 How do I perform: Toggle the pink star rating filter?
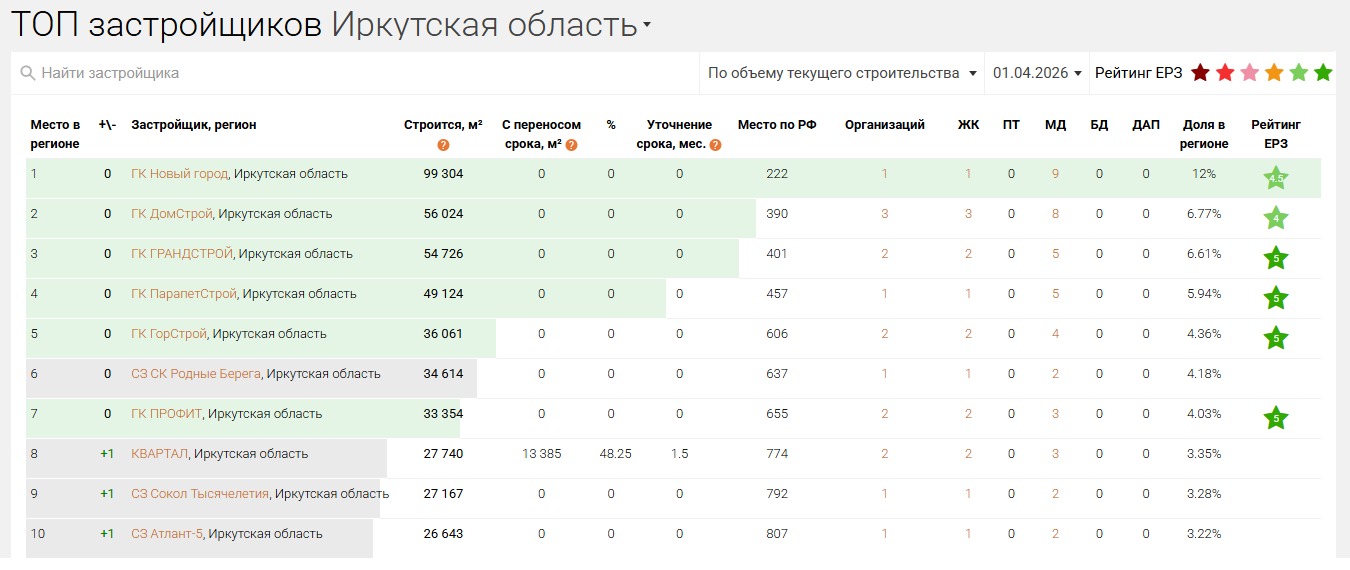(x=1249, y=73)
